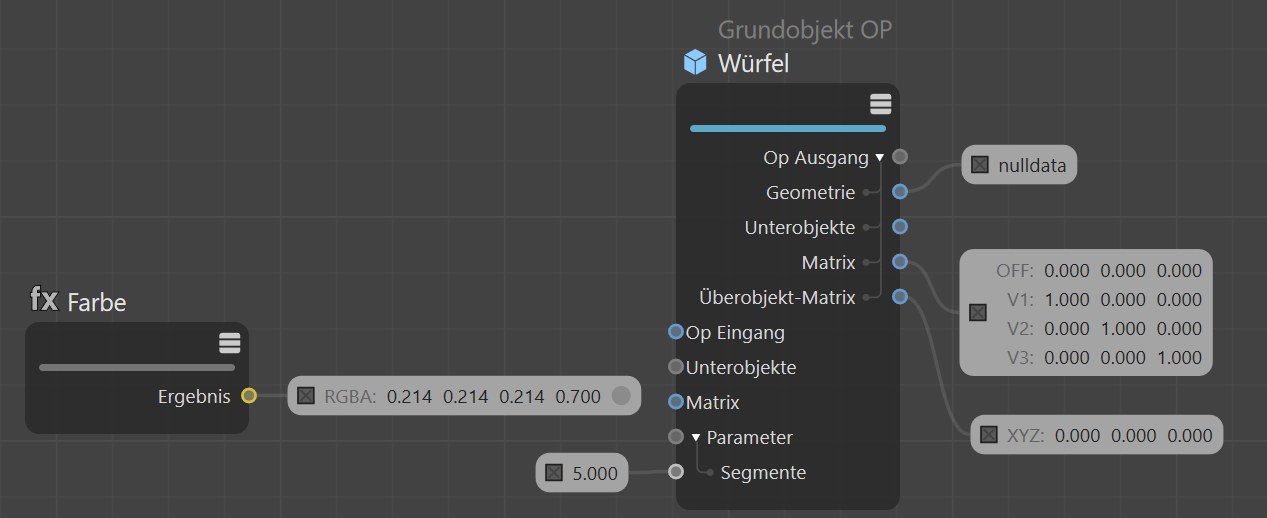The height and width of the screenshot is (518, 1267).
Task: Toggle the RGBA value display checkbox
Action: tap(306, 396)
